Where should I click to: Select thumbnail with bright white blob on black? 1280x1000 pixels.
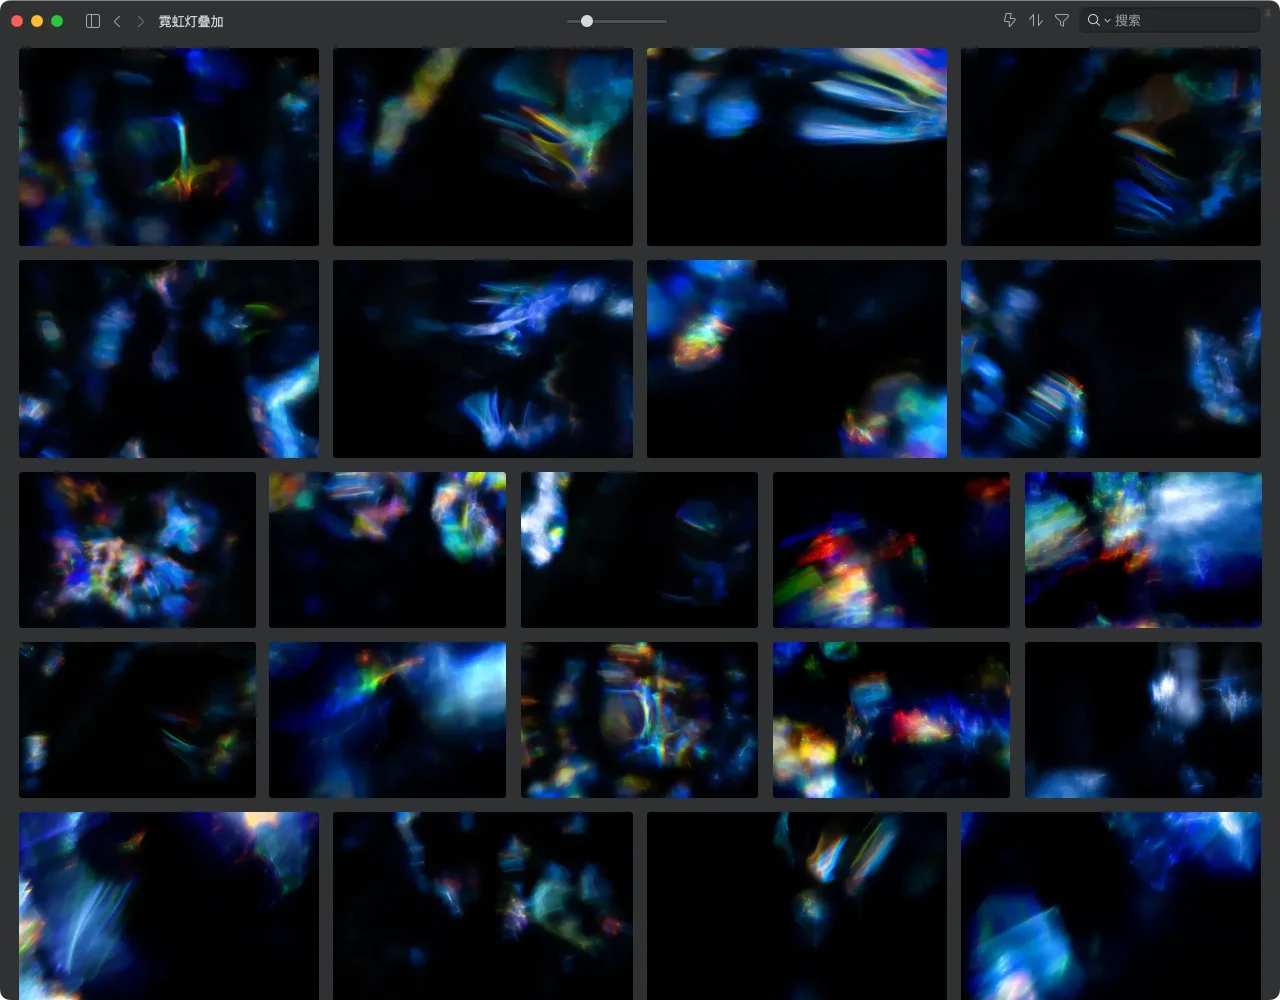[x=639, y=550]
